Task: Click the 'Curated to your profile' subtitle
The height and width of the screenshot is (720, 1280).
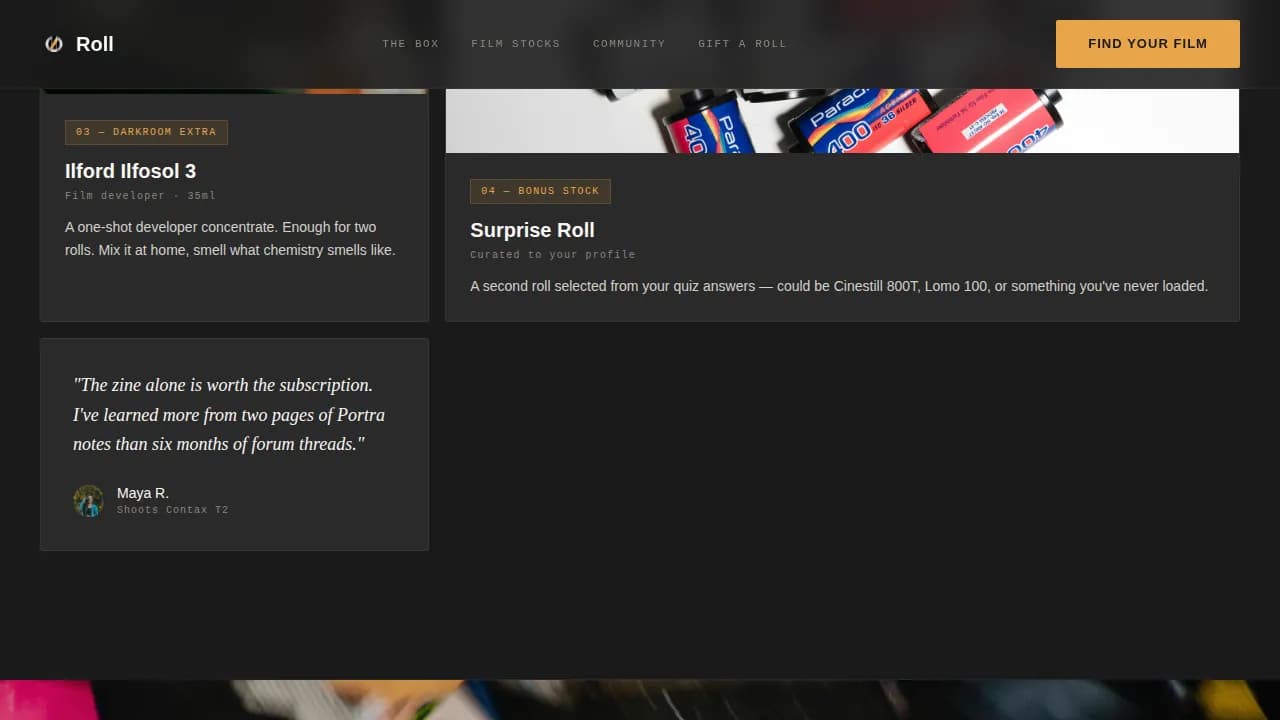Action: click(552, 254)
